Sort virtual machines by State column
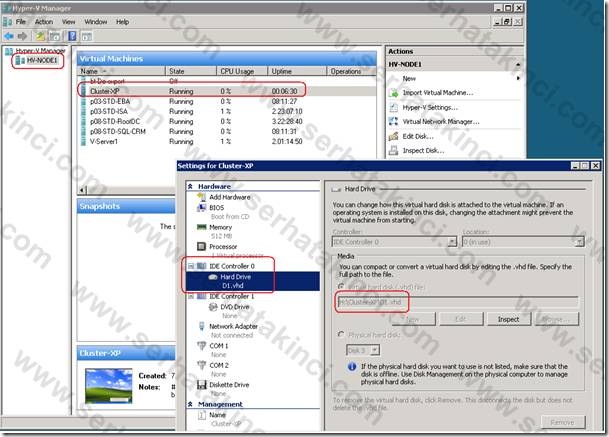Screen dimensions: 609x437 coord(191,71)
